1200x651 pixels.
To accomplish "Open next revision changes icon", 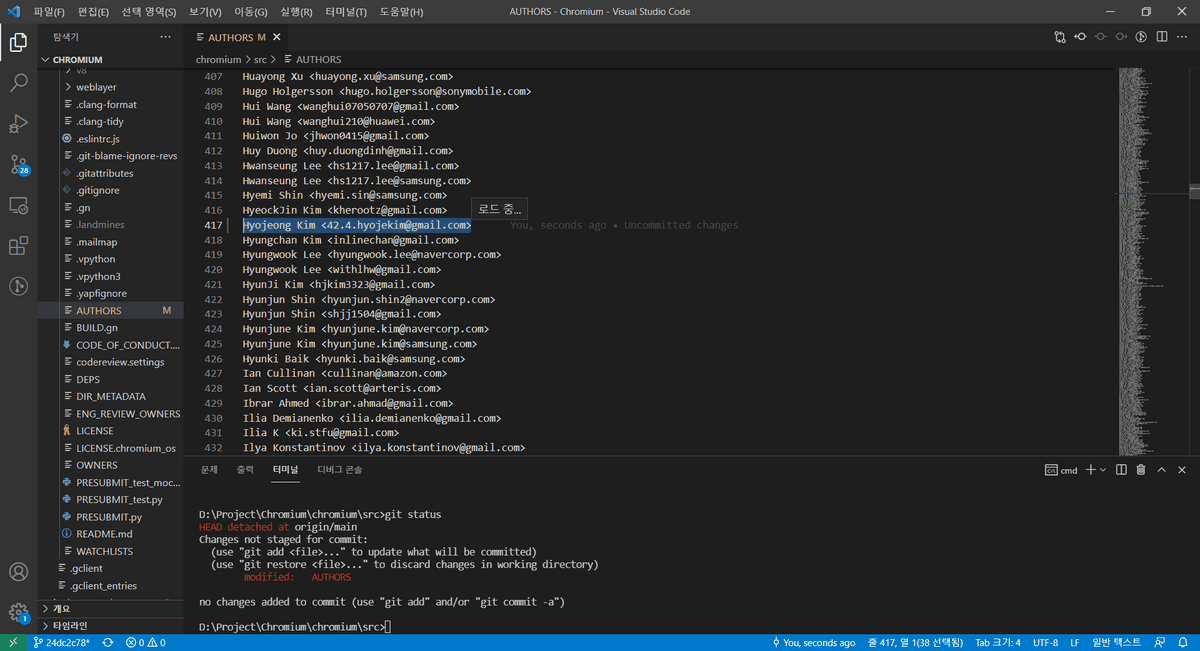I will point(1120,37).
